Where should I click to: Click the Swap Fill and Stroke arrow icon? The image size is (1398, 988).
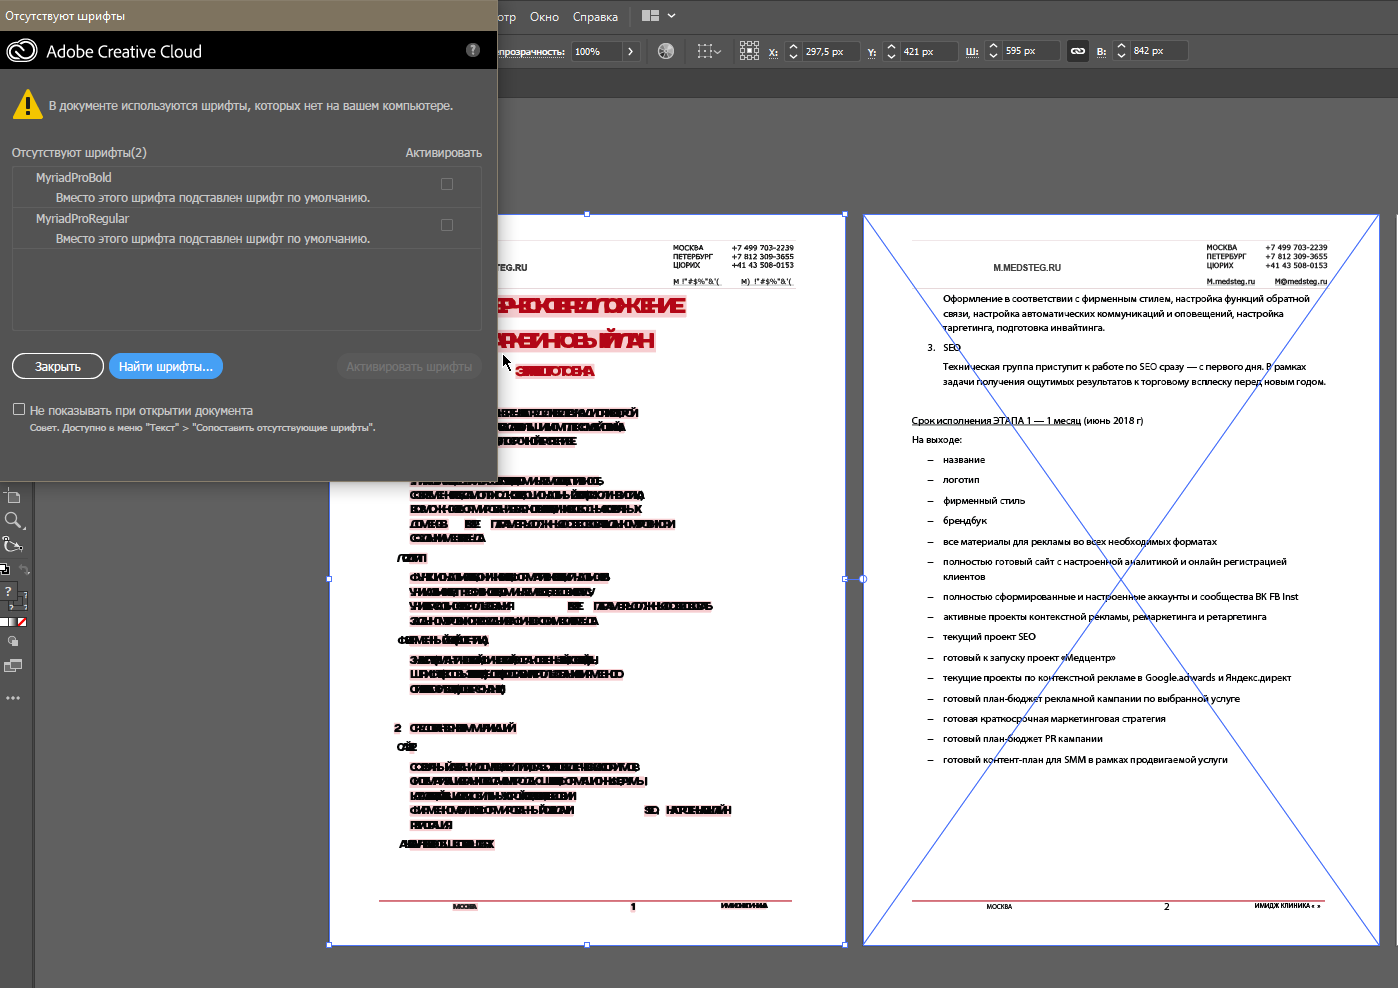(x=24, y=570)
